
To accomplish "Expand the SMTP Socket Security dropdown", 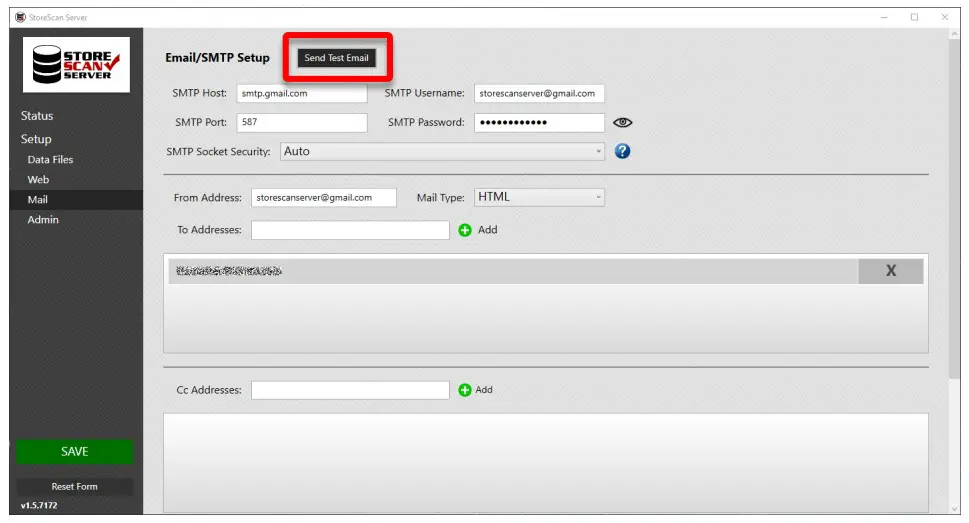I will pyautogui.click(x=442, y=151).
